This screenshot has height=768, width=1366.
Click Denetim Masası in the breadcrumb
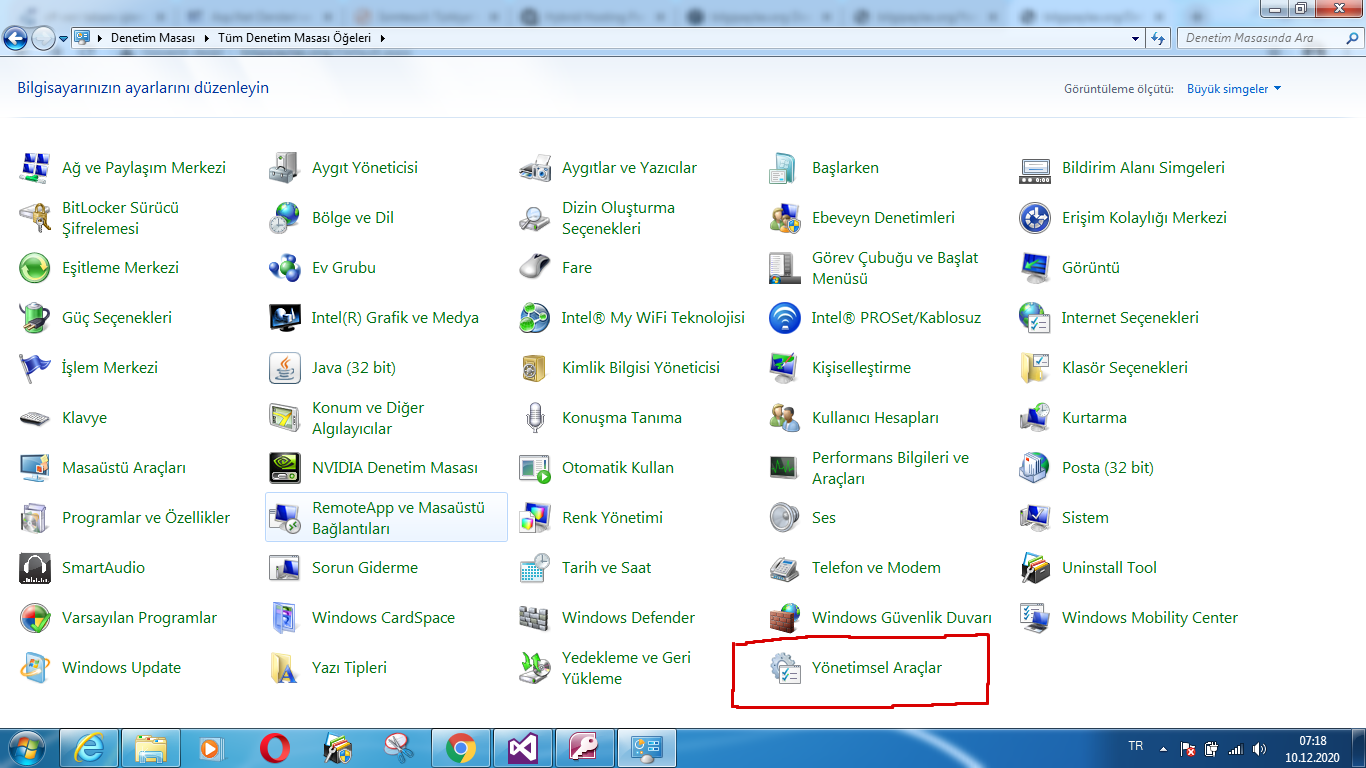pos(153,38)
